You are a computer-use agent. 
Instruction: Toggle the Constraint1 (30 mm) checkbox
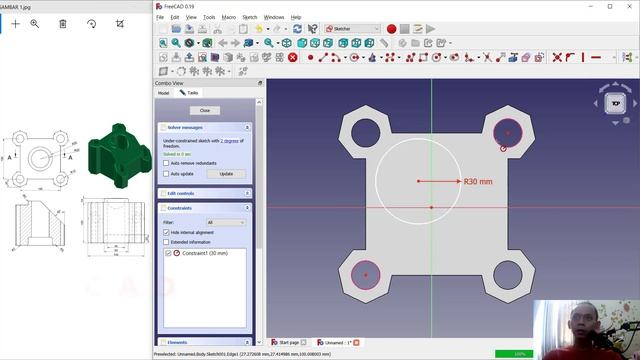pos(168,253)
